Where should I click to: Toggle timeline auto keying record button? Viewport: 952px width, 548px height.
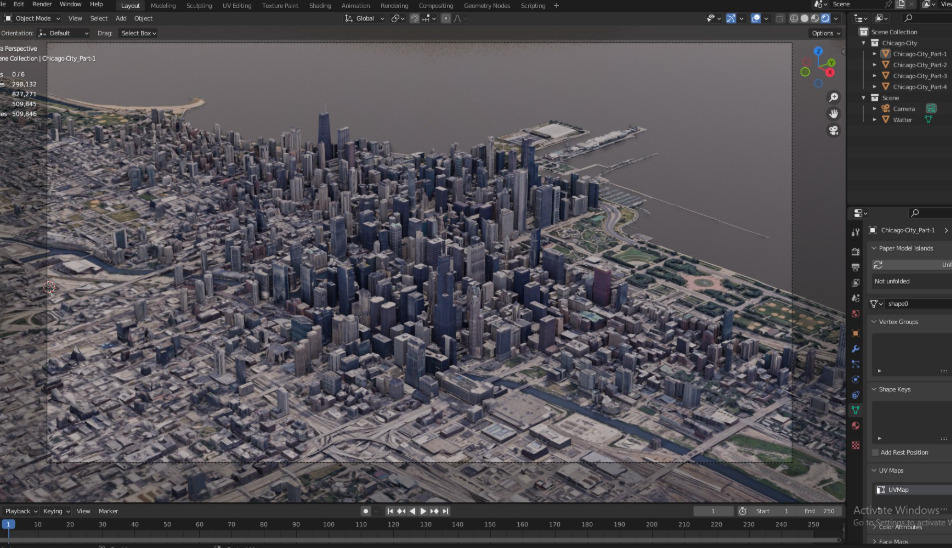point(365,512)
